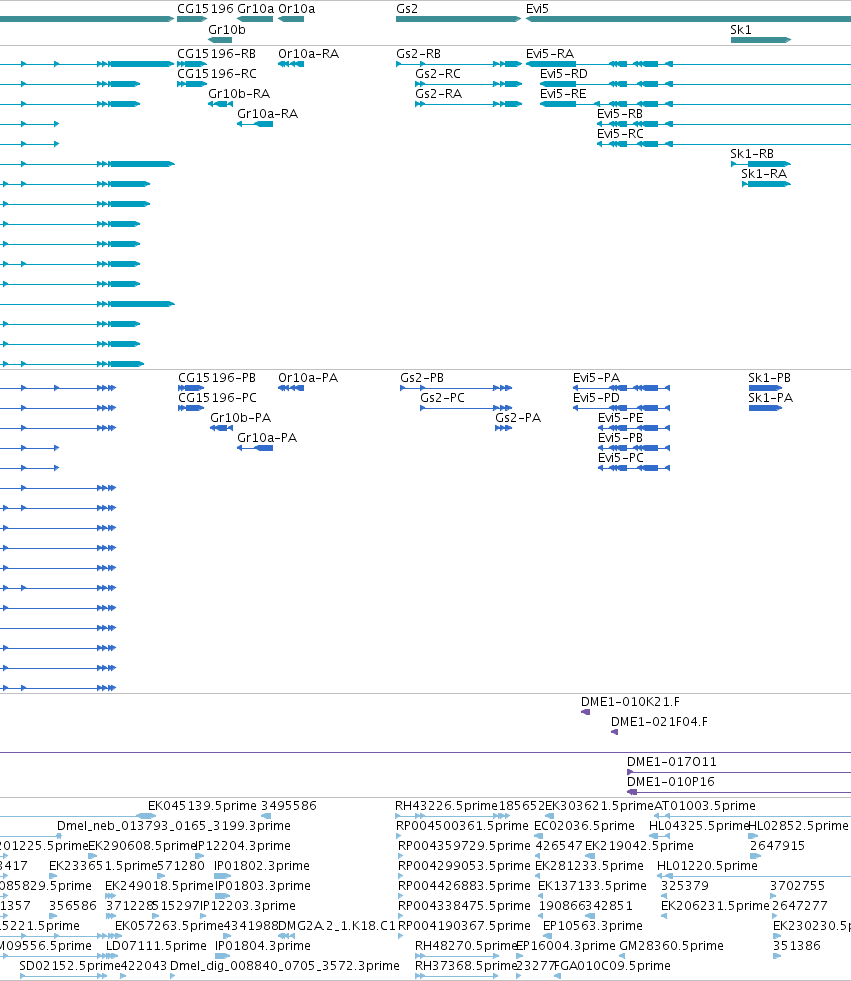Select the Dmel_dig_008840_0705_3572.3prime EST label
Viewport: 851px width, 981px height.
285,966
